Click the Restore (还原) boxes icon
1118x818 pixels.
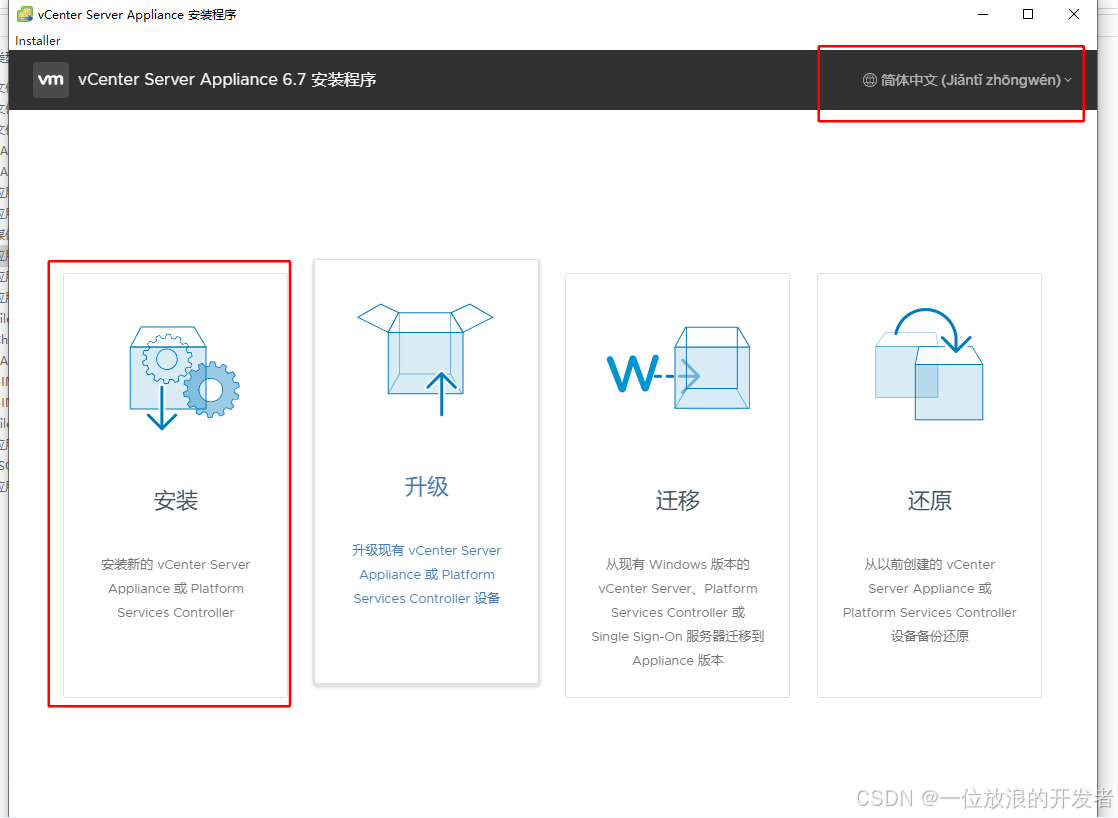tap(929, 364)
